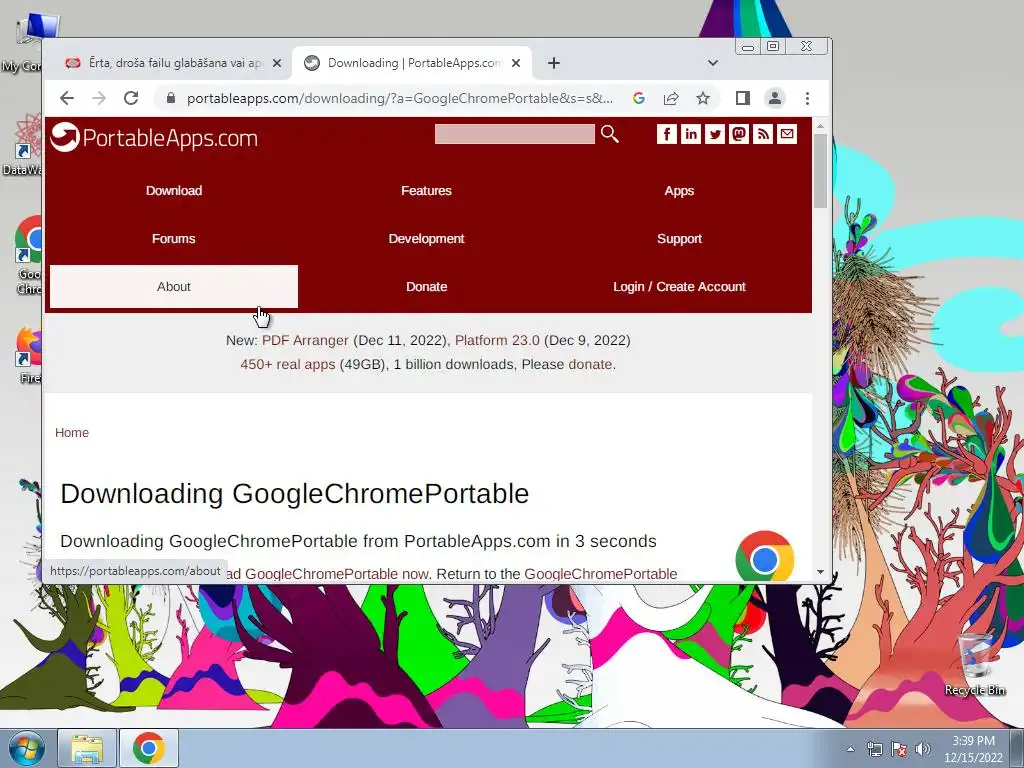1024x768 pixels.
Task: Show hidden tray icons arrow
Action: (x=850, y=749)
